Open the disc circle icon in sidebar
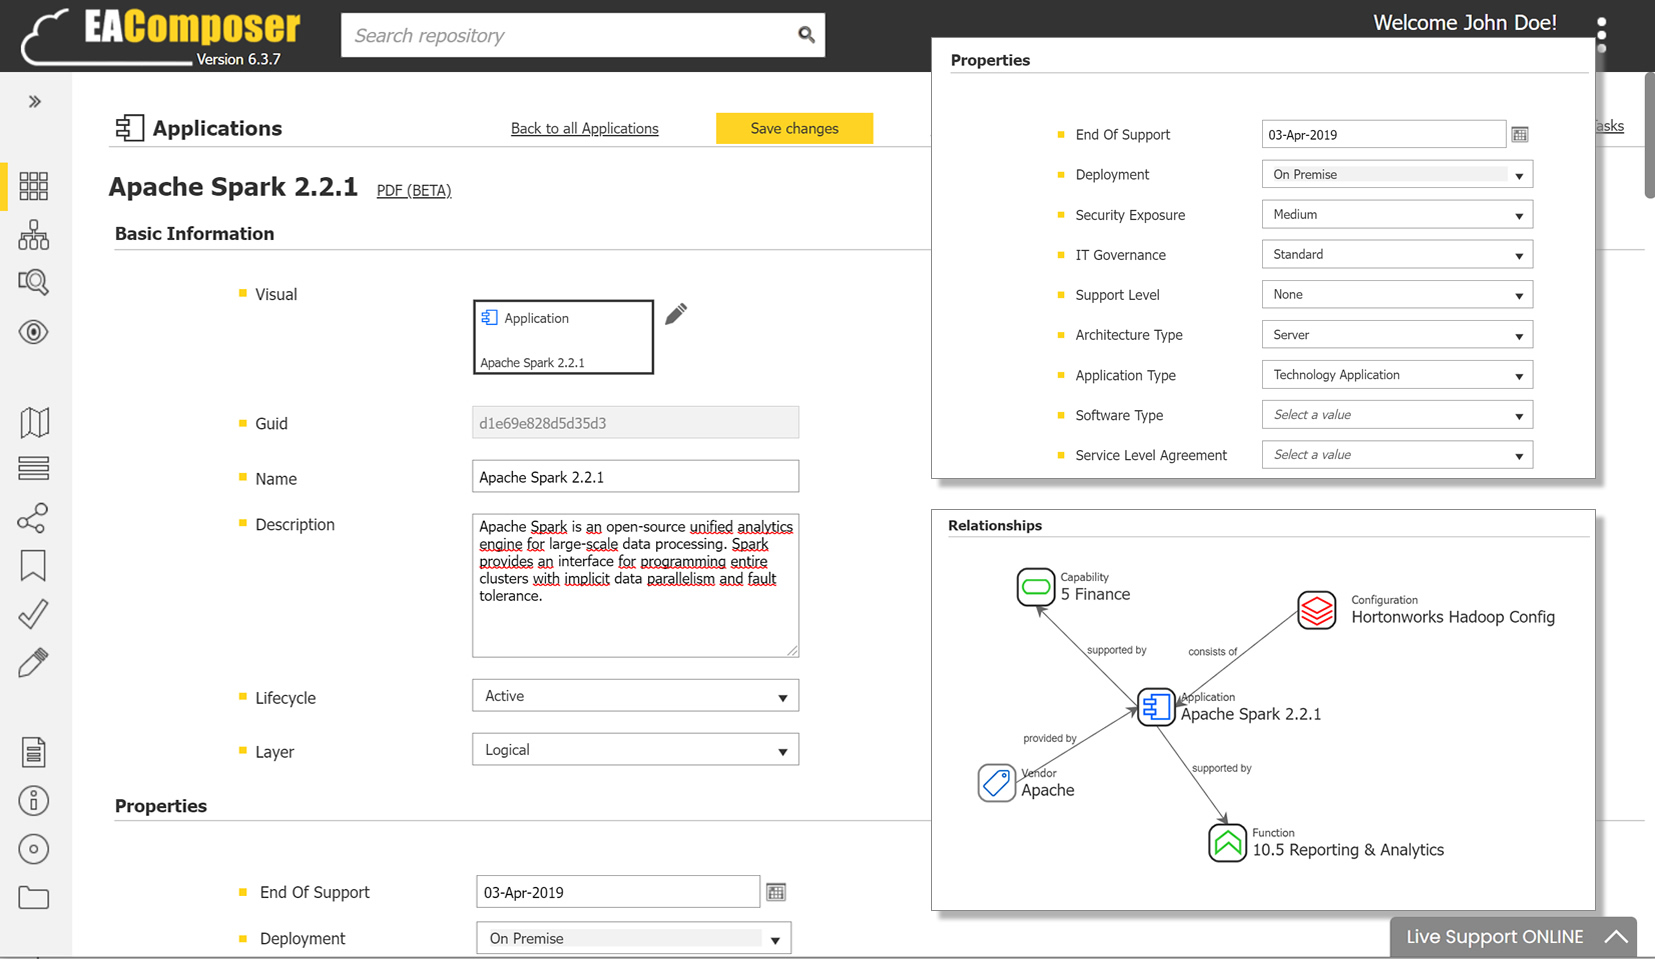The width and height of the screenshot is (1655, 959). [33, 849]
